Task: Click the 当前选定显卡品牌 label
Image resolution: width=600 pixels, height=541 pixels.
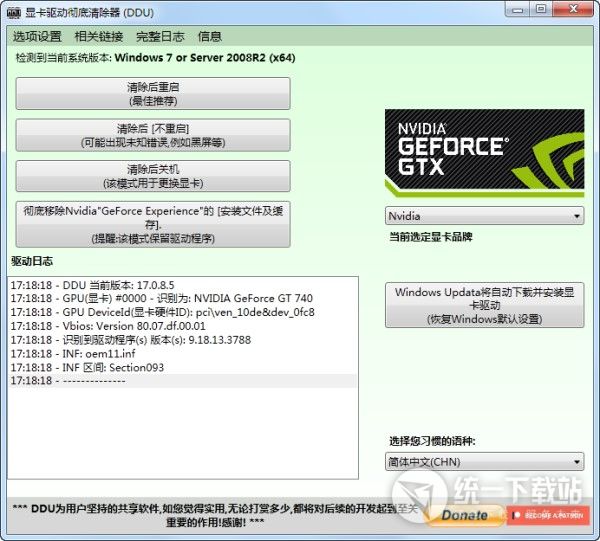Action: (430, 237)
